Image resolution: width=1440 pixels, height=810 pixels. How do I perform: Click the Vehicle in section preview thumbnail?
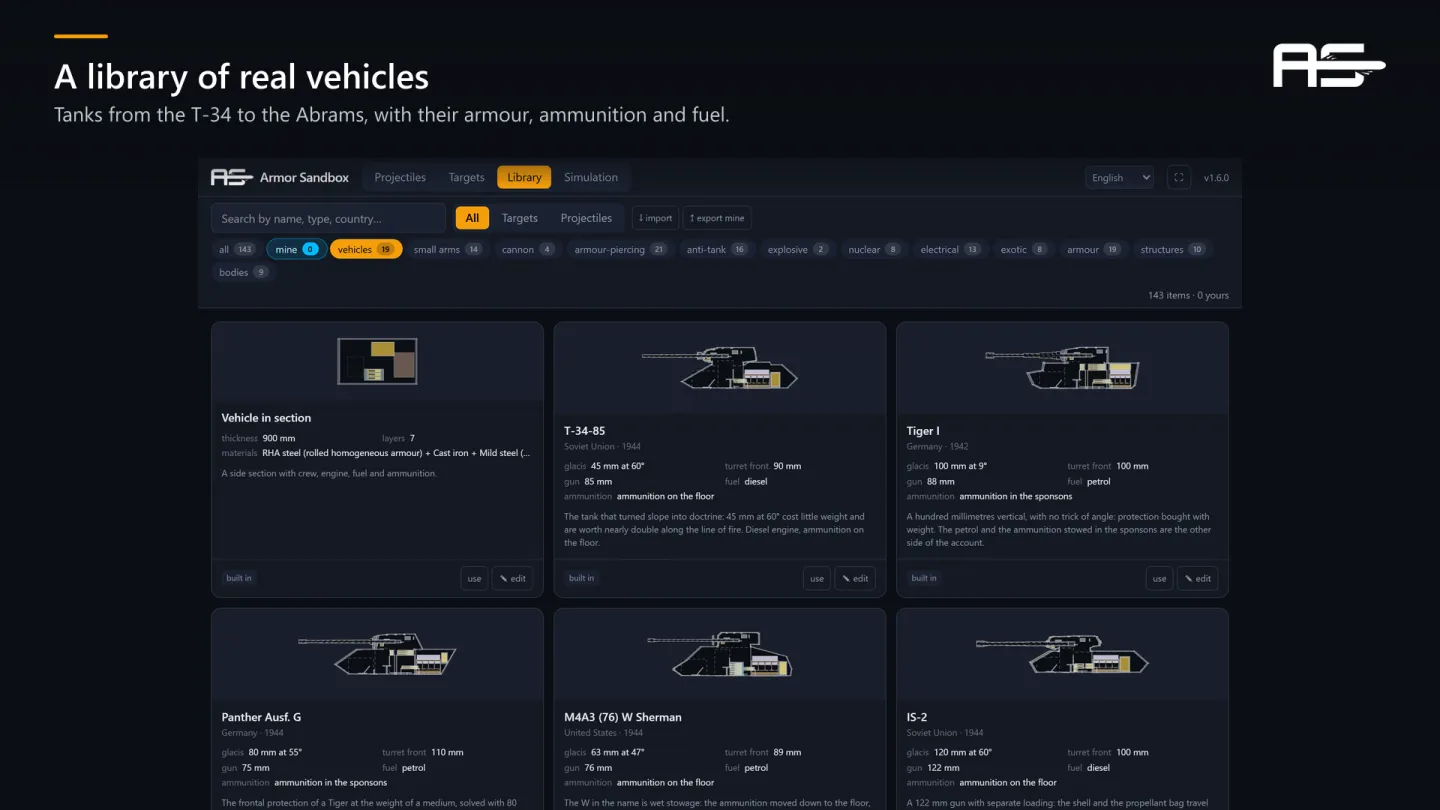(x=377, y=361)
